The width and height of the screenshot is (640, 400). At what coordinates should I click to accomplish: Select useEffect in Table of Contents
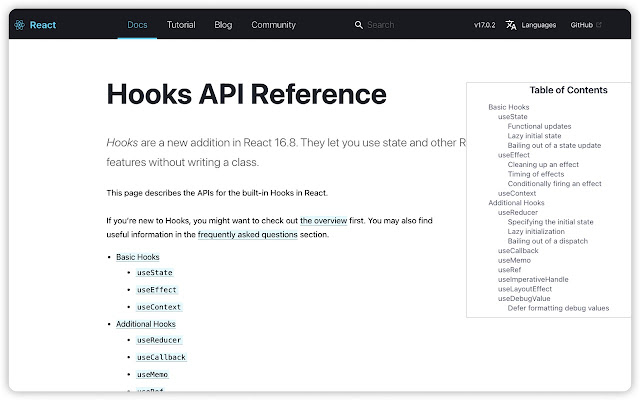[x=513, y=155]
